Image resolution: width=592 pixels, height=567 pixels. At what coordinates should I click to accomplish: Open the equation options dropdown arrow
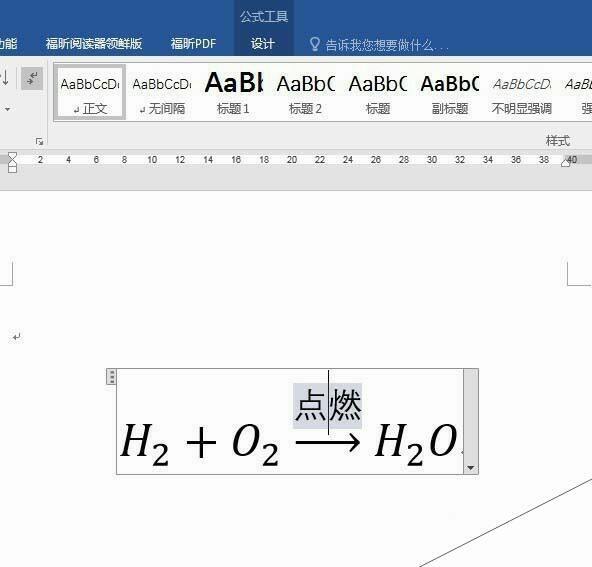(470, 468)
